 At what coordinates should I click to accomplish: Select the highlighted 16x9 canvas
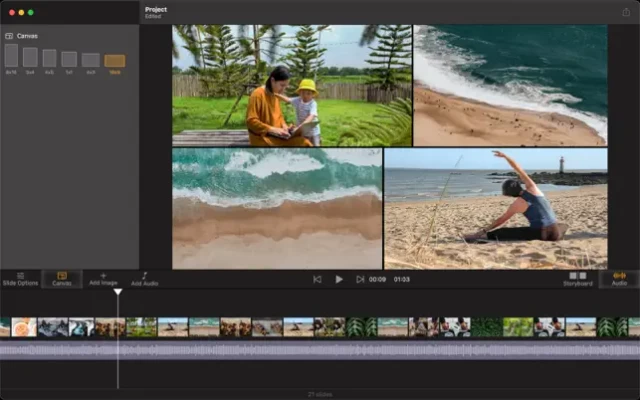(115, 61)
